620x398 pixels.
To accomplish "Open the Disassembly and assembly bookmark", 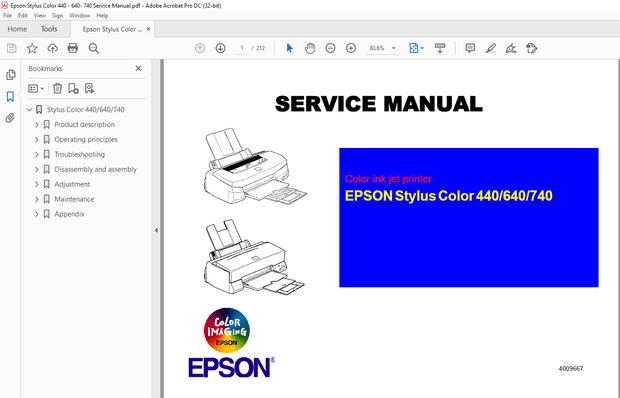I will point(95,170).
